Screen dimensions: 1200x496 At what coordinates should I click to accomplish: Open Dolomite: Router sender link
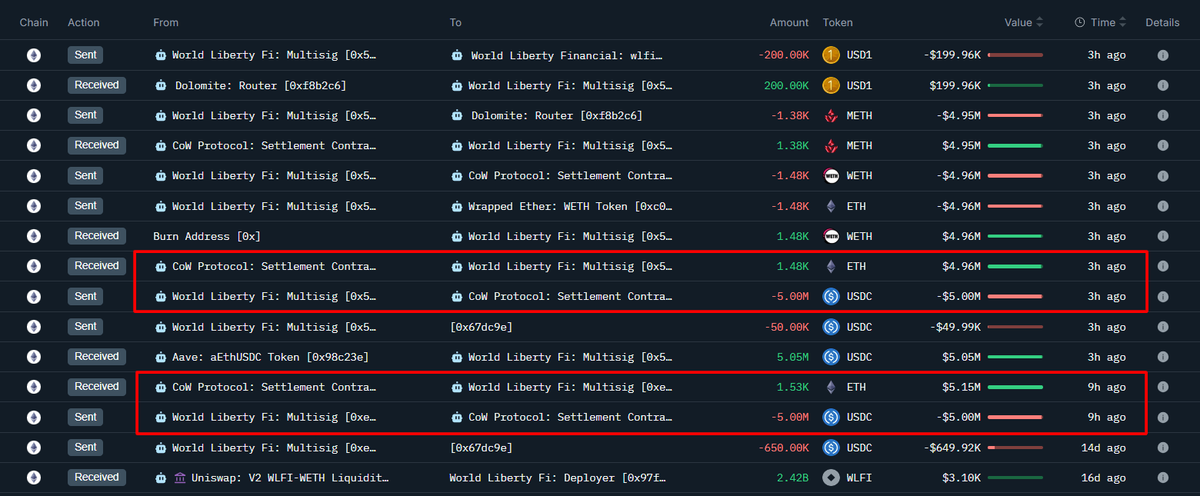point(260,86)
